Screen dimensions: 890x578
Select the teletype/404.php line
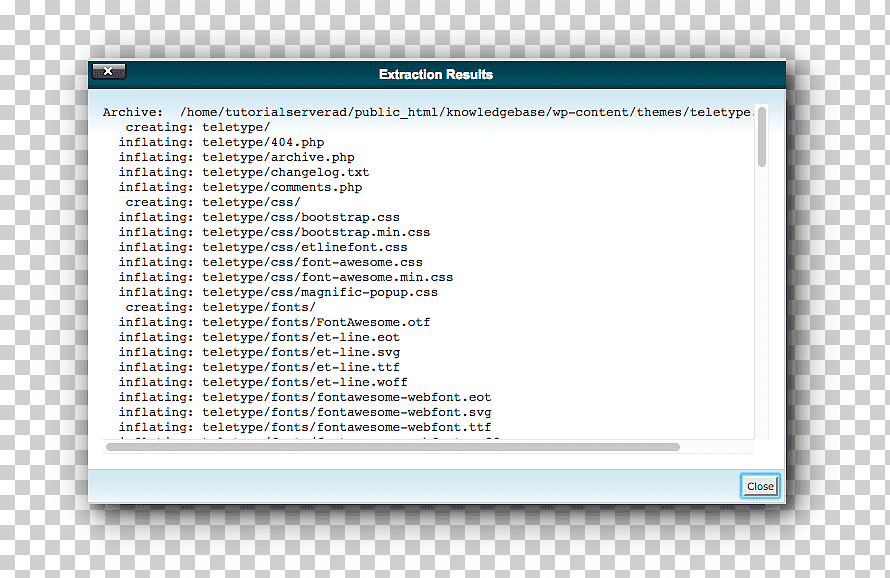[x=221, y=142]
